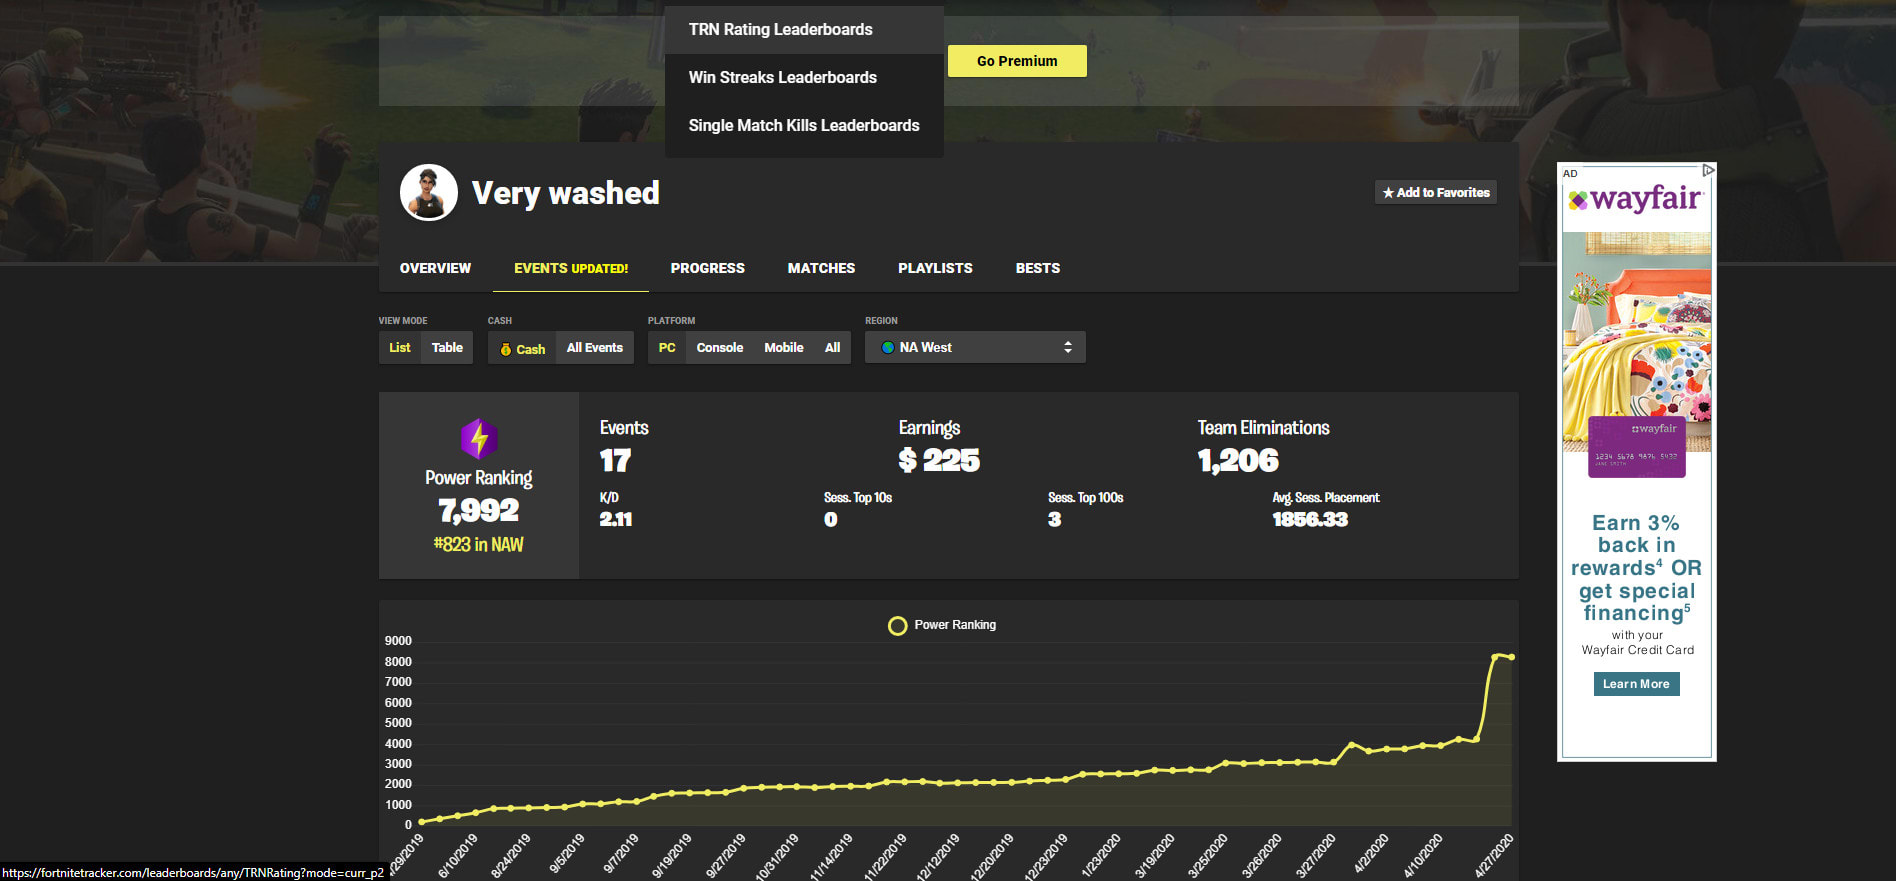Switch to the Playlists tab

click(935, 268)
